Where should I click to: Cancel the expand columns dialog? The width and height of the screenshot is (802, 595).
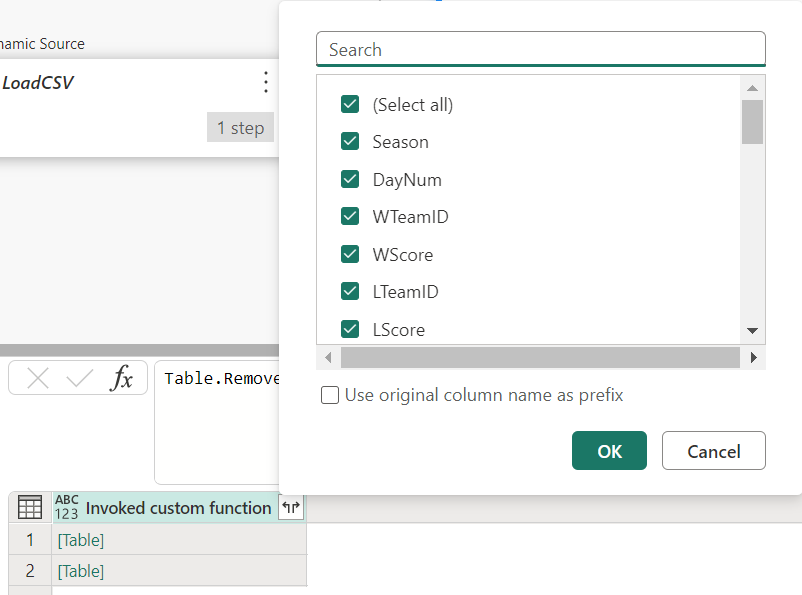[x=713, y=450]
